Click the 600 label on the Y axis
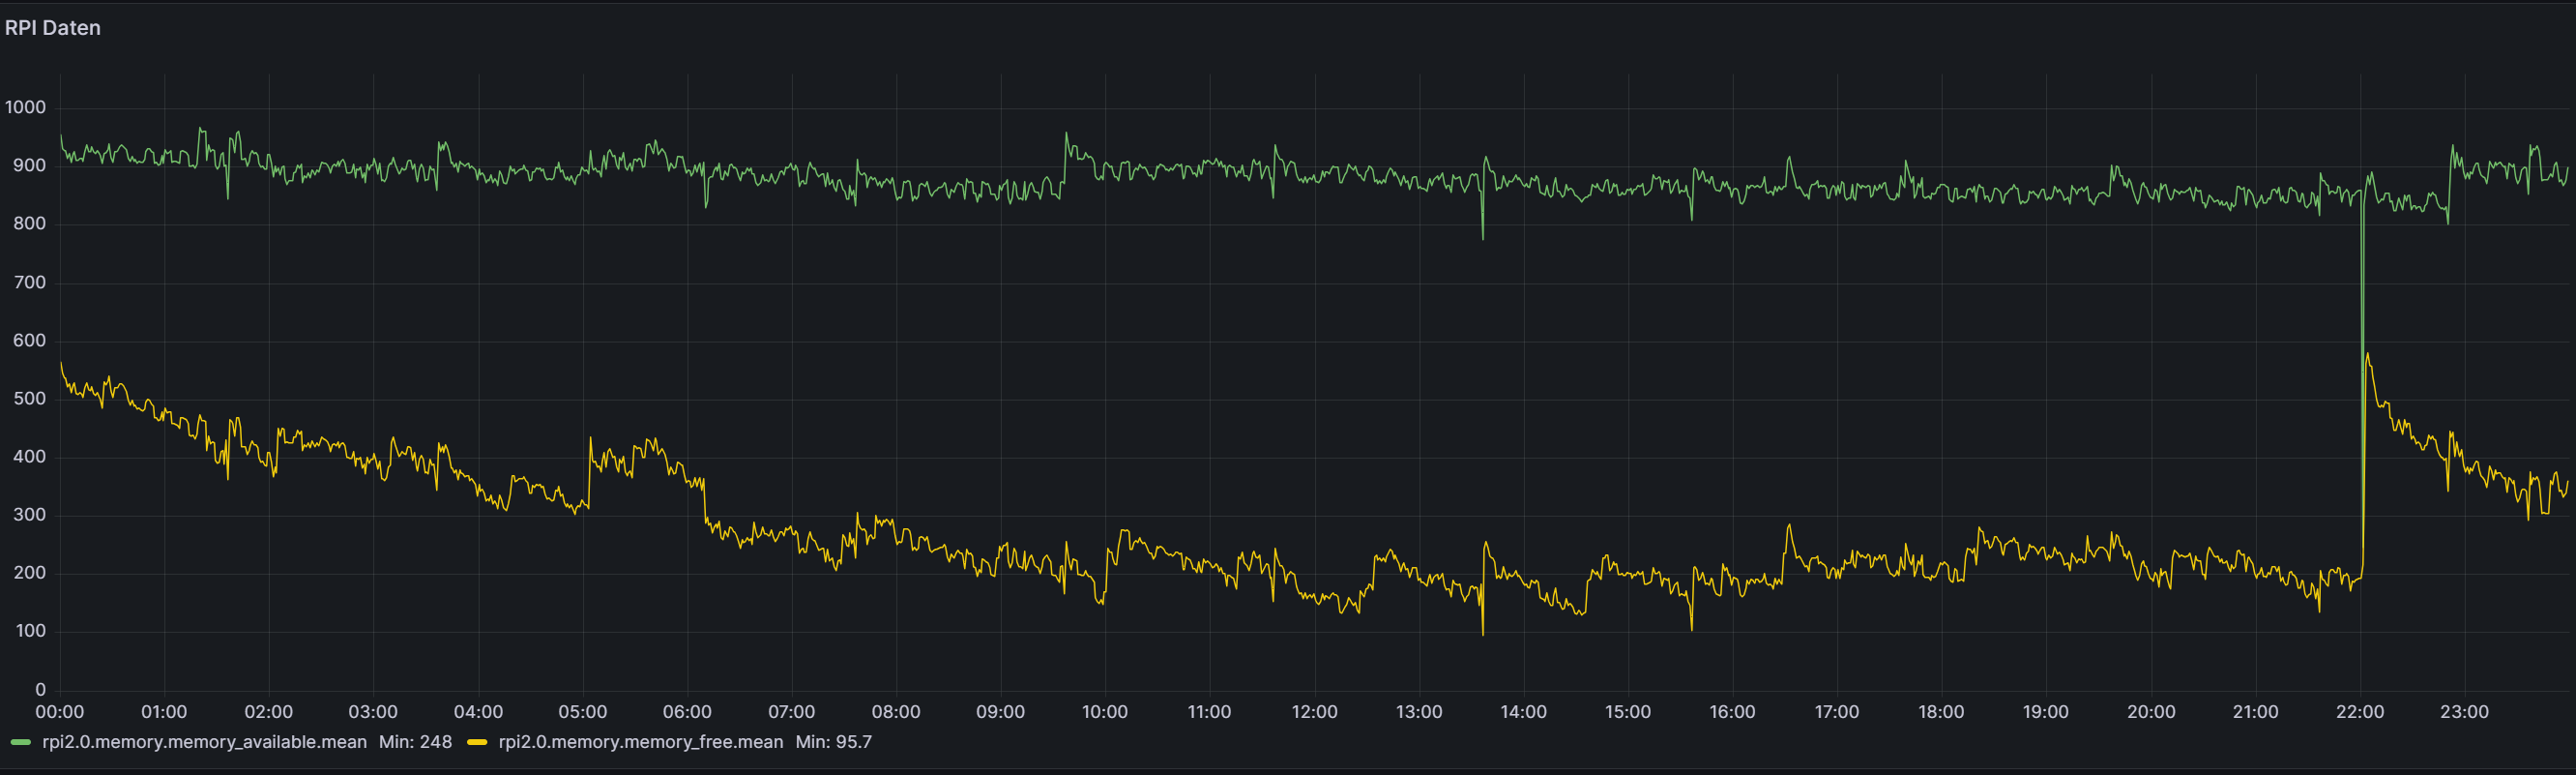This screenshot has width=2576, height=775. (29, 341)
